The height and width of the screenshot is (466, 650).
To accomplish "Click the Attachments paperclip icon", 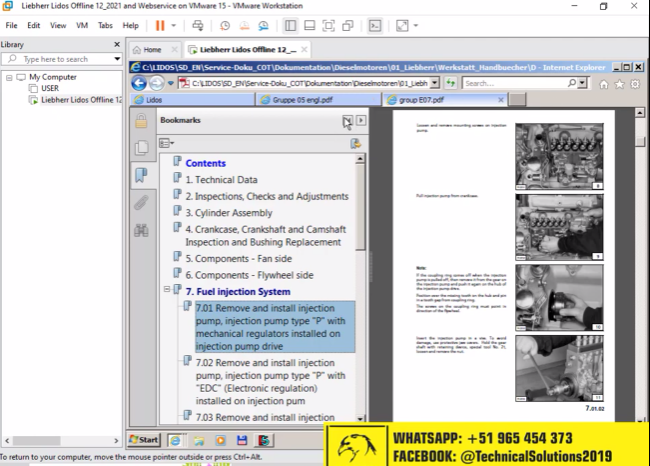I will 141,203.
